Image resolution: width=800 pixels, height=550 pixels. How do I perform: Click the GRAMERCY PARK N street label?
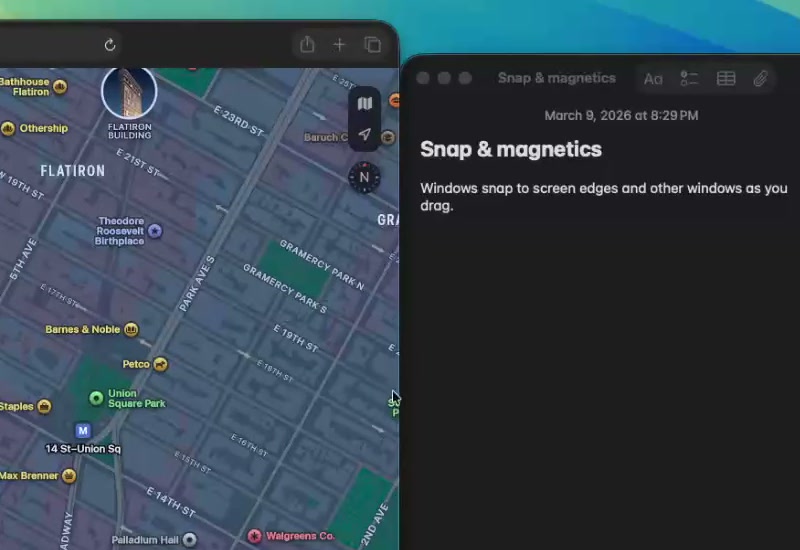point(322,265)
